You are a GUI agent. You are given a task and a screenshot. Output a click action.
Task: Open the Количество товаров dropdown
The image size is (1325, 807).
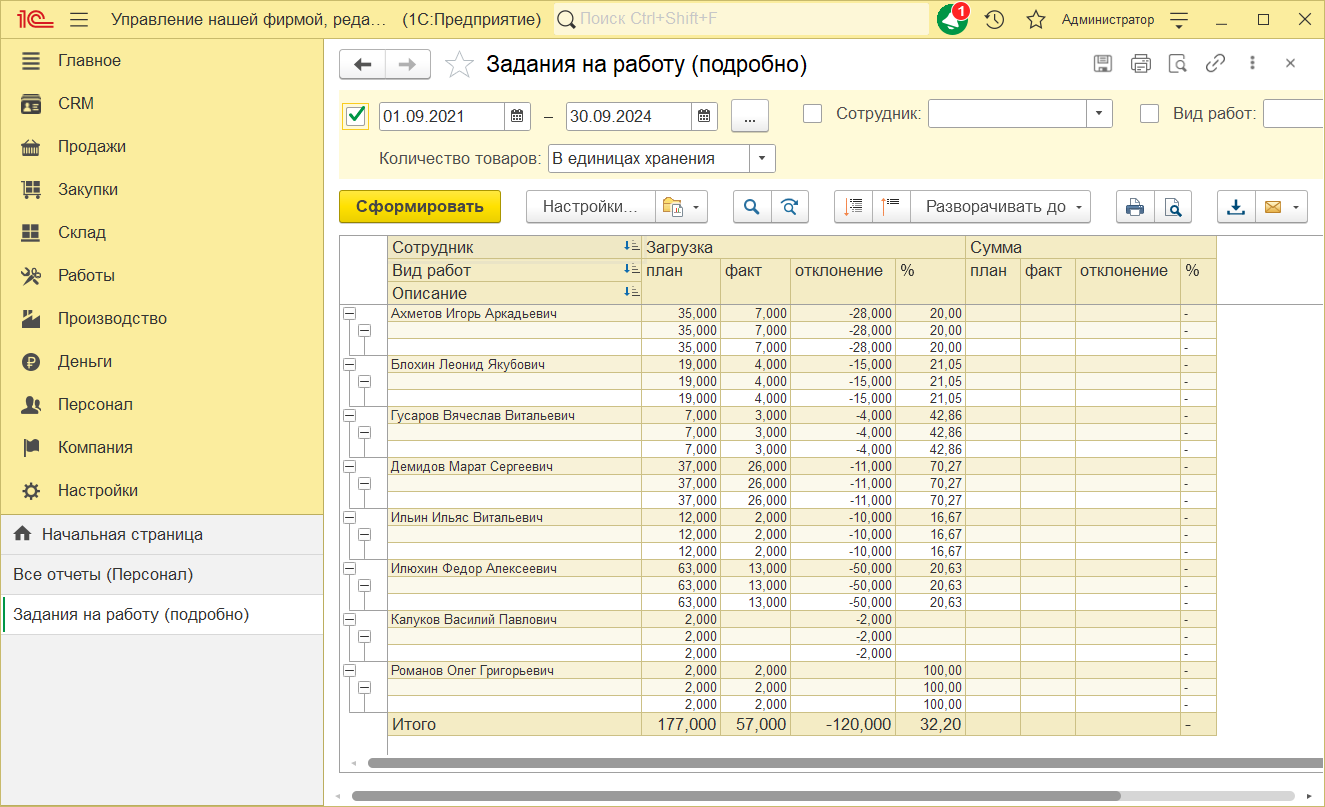point(762,159)
